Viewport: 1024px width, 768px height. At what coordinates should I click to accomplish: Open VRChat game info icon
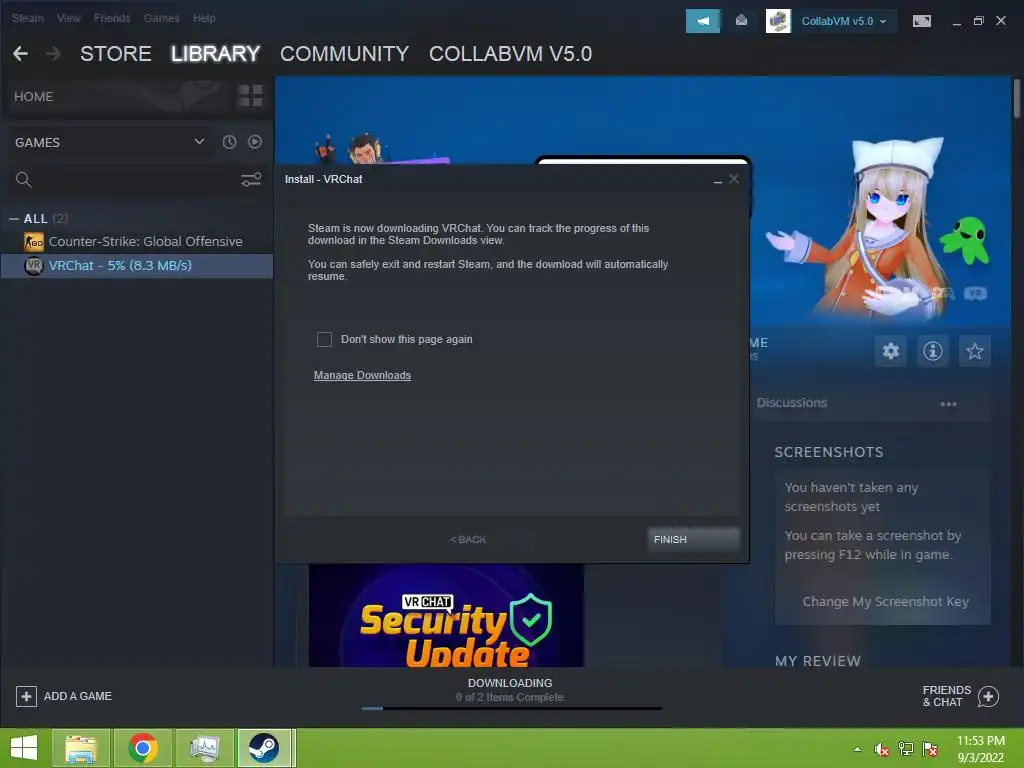[x=933, y=351]
